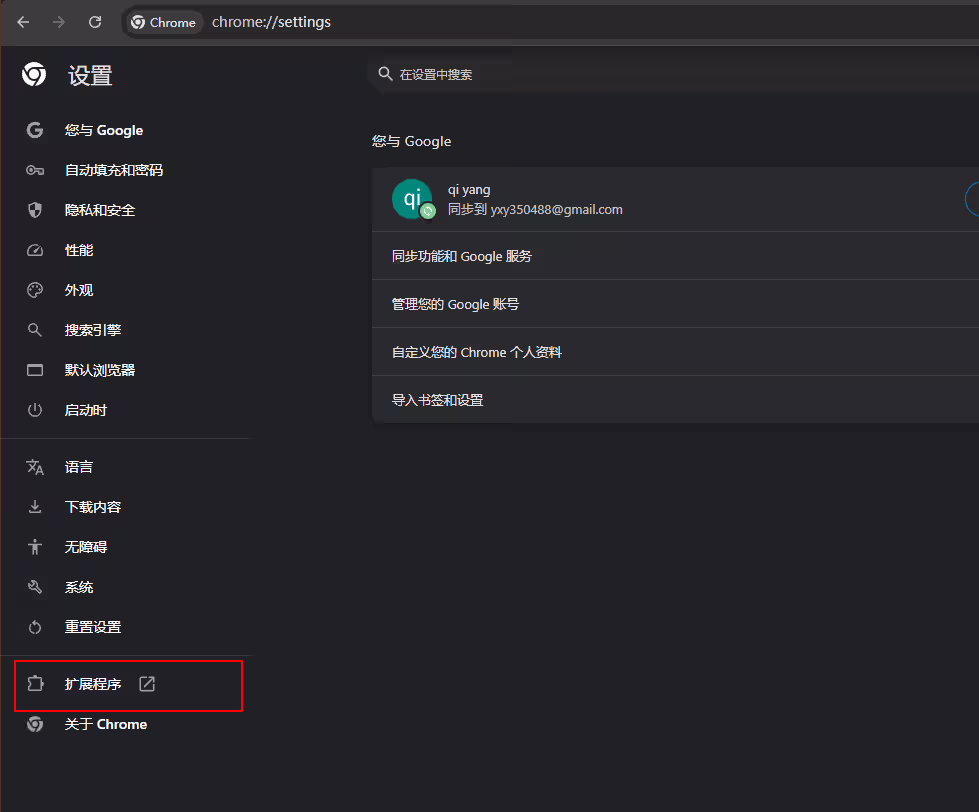This screenshot has width=979, height=812.
Task: Click the browser back arrow
Action: (23, 22)
